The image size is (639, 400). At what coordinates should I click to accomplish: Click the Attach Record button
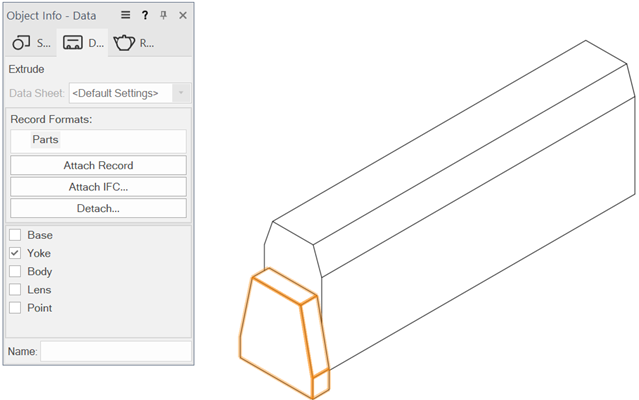click(x=98, y=165)
